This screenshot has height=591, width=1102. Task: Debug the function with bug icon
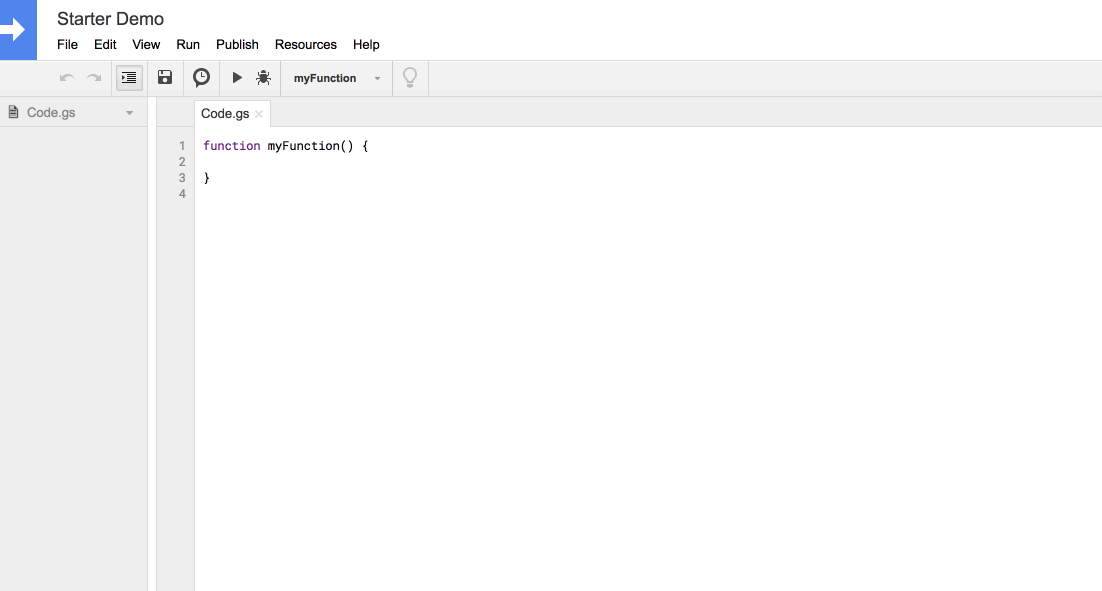[263, 78]
